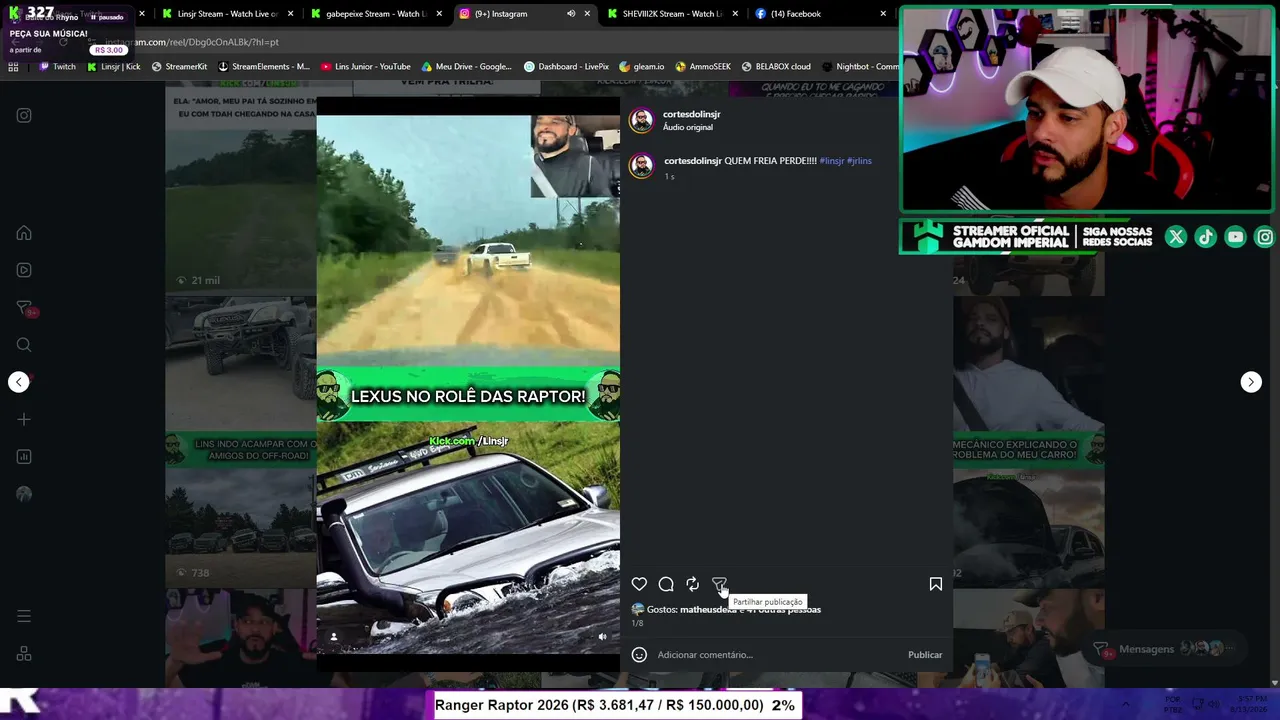Open the Meta apps grid icon in sidebar
This screenshot has width=1280, height=720.
[24, 654]
